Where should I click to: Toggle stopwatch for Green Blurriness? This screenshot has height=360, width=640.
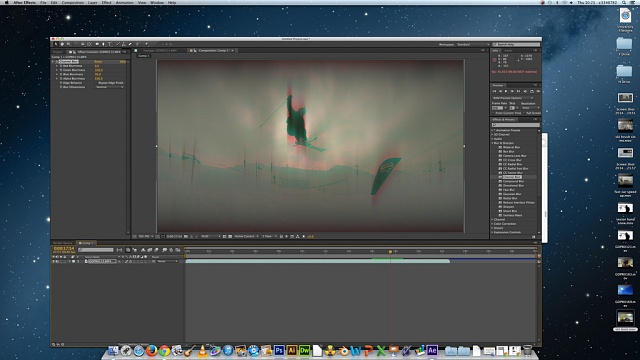[x=61, y=70]
